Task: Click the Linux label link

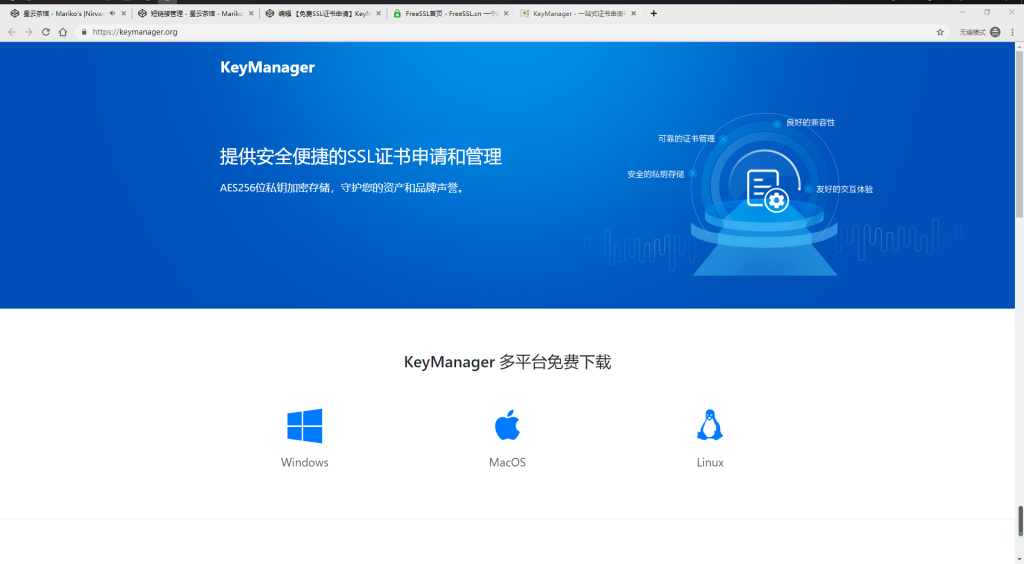Action: pyautogui.click(x=710, y=462)
